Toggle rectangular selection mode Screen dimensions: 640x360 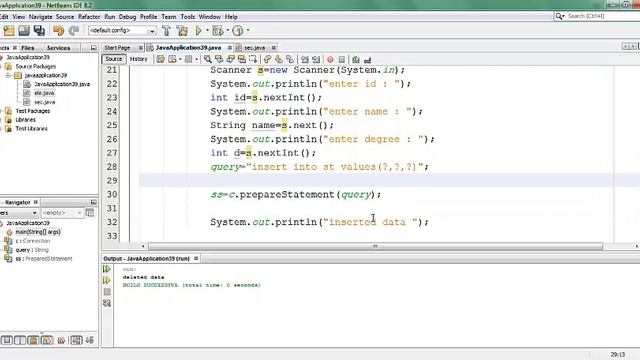(x=253, y=60)
